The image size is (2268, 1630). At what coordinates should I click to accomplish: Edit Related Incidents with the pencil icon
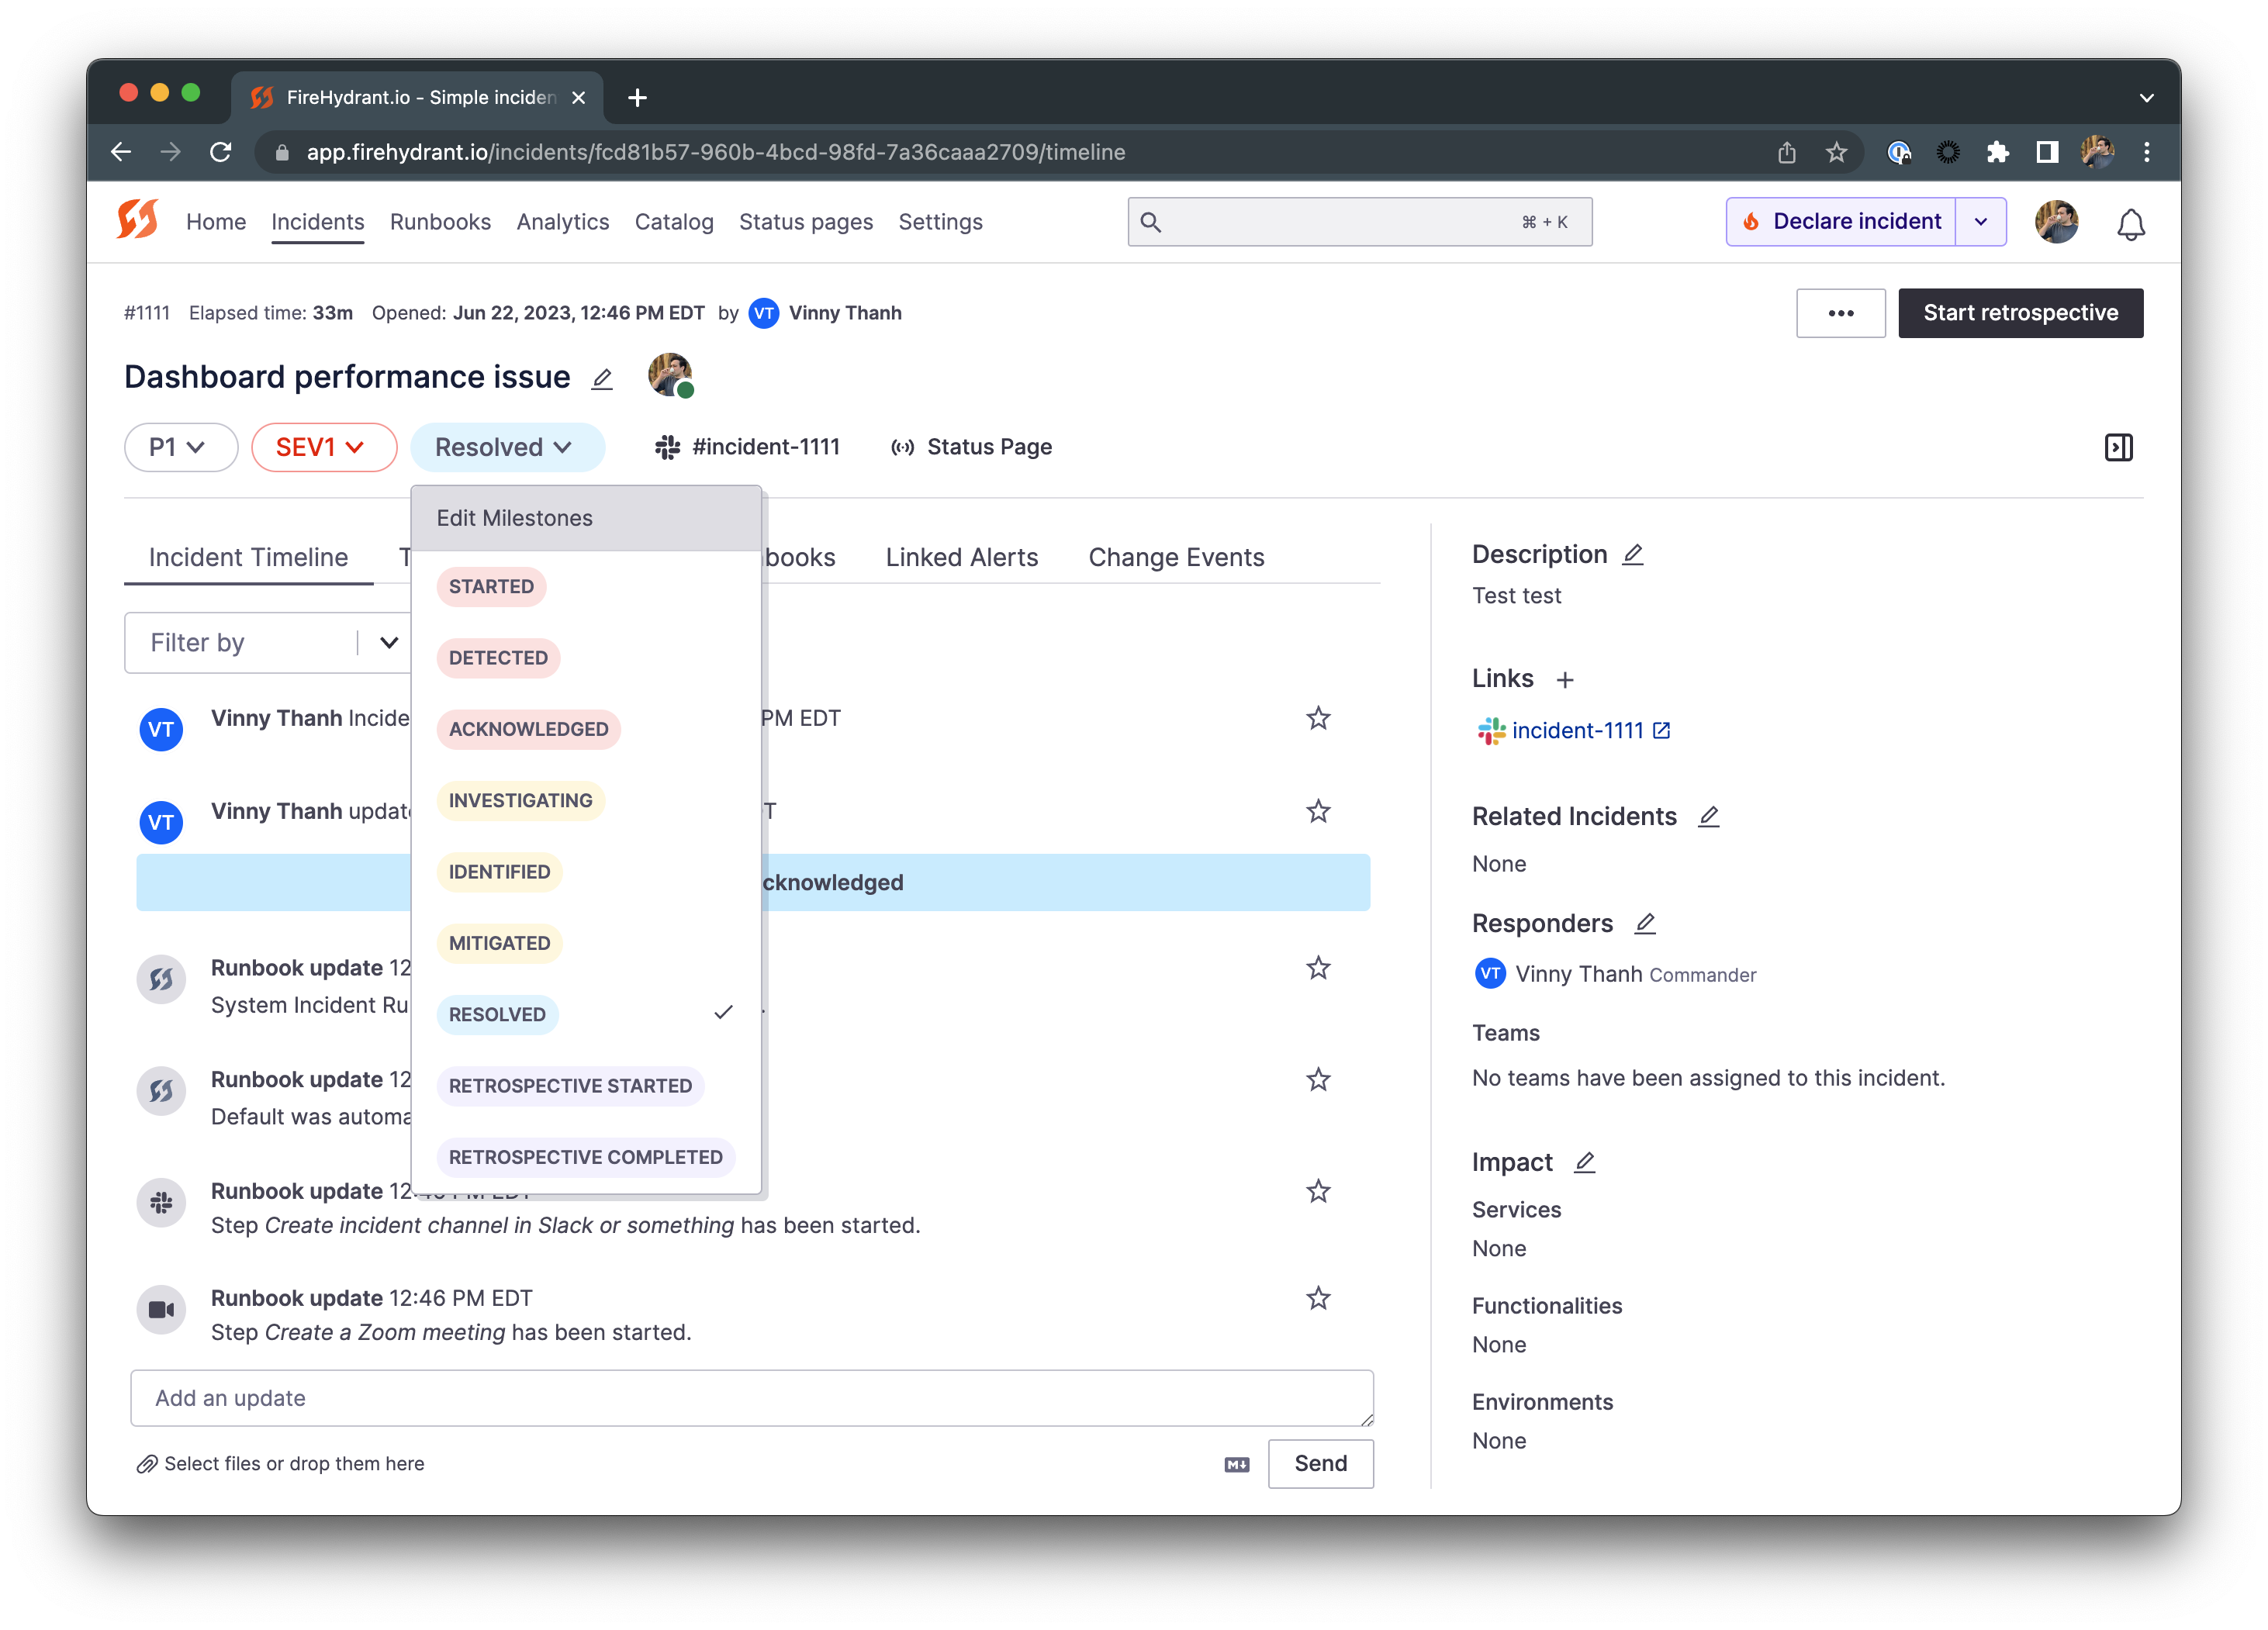1708,816
